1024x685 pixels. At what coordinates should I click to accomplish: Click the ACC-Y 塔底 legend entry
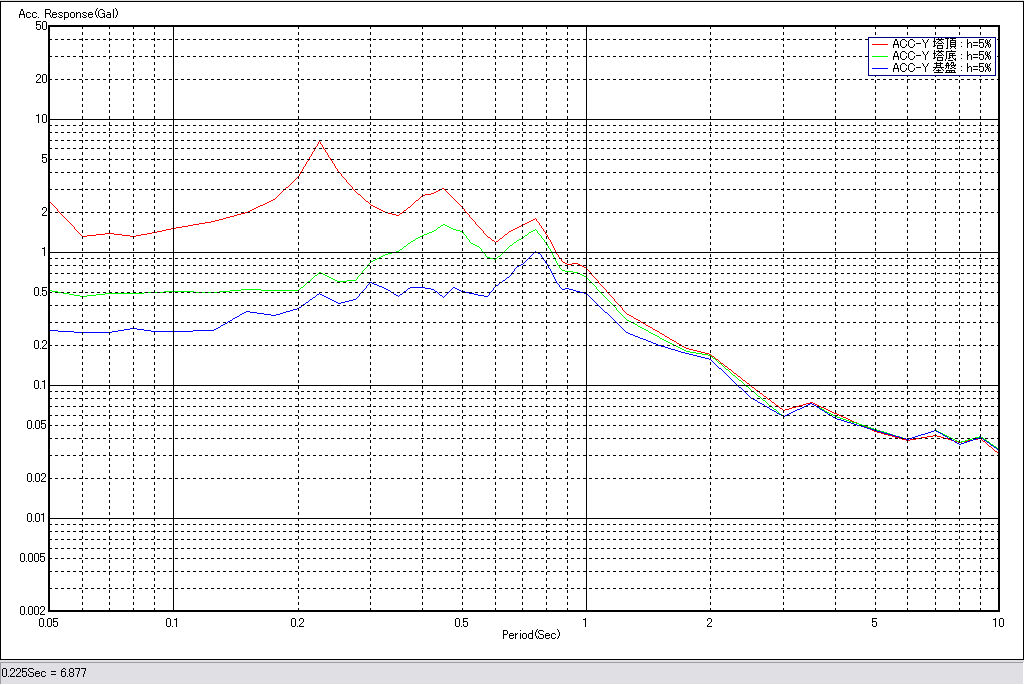point(941,56)
